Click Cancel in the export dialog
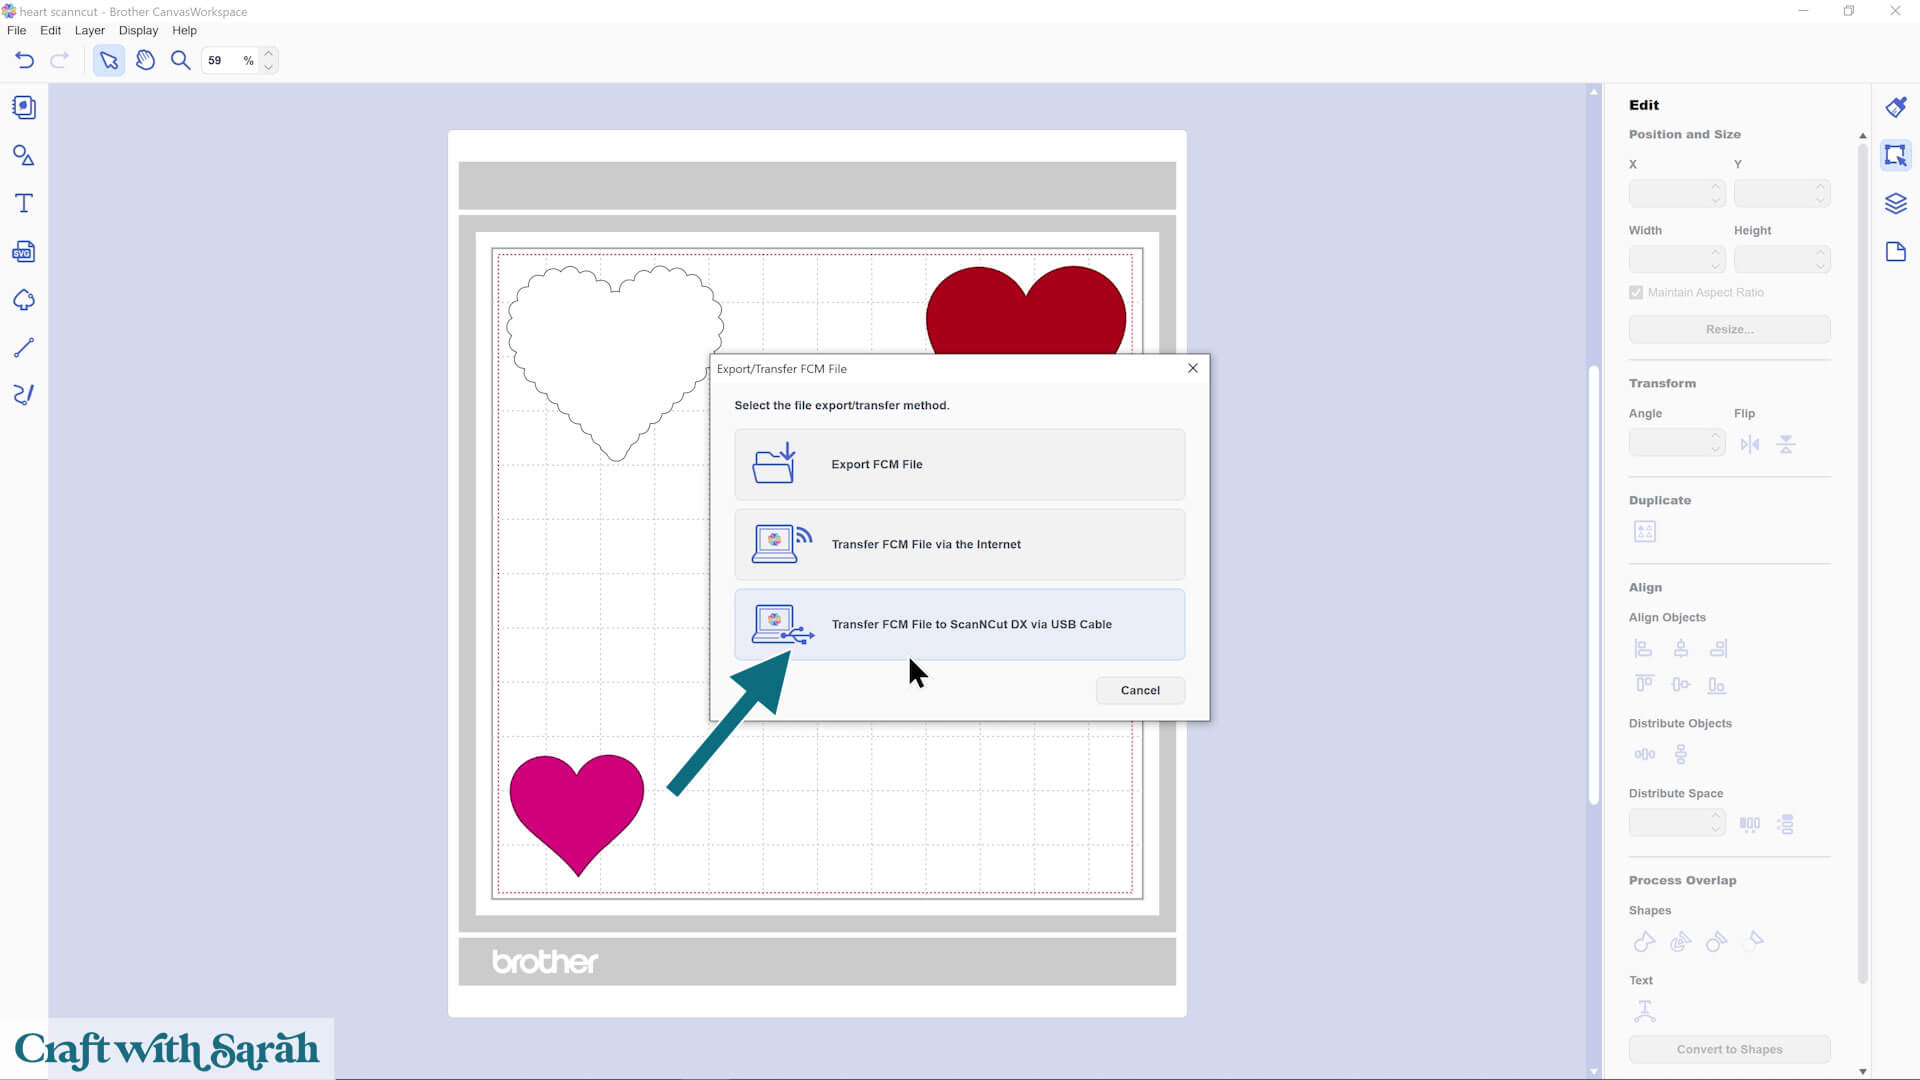Image resolution: width=1920 pixels, height=1080 pixels. pyautogui.click(x=1140, y=690)
